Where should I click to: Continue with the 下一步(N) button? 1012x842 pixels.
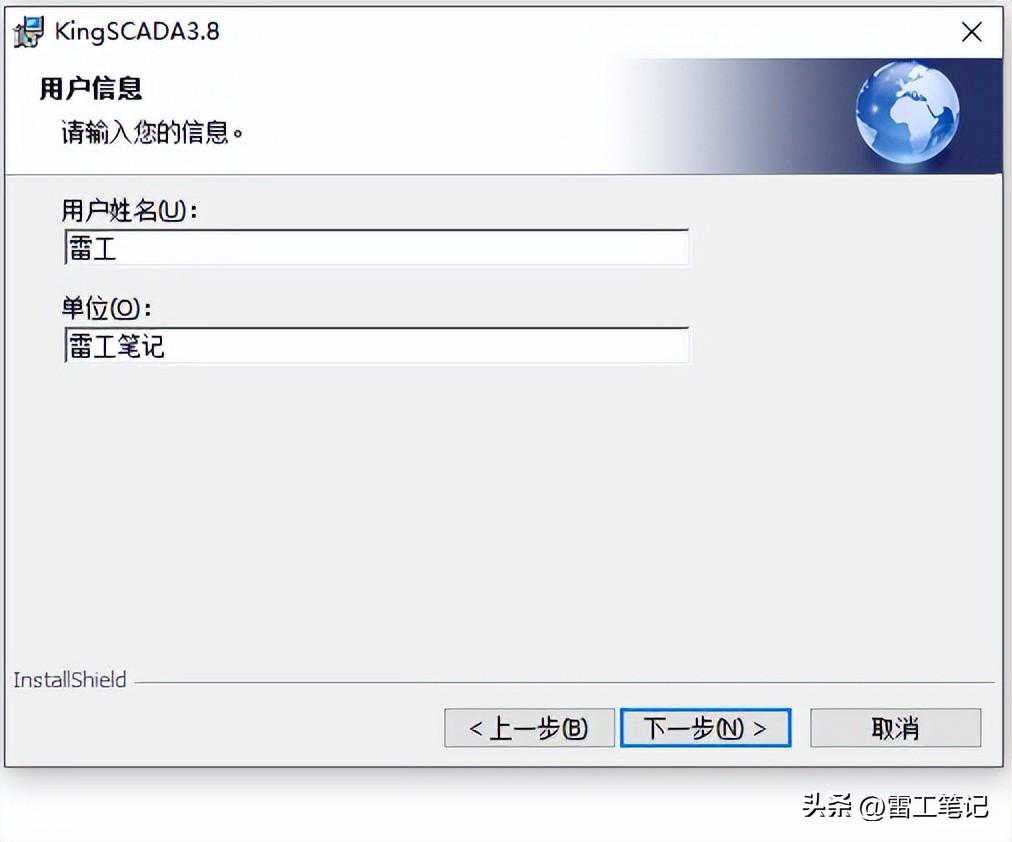click(x=705, y=728)
